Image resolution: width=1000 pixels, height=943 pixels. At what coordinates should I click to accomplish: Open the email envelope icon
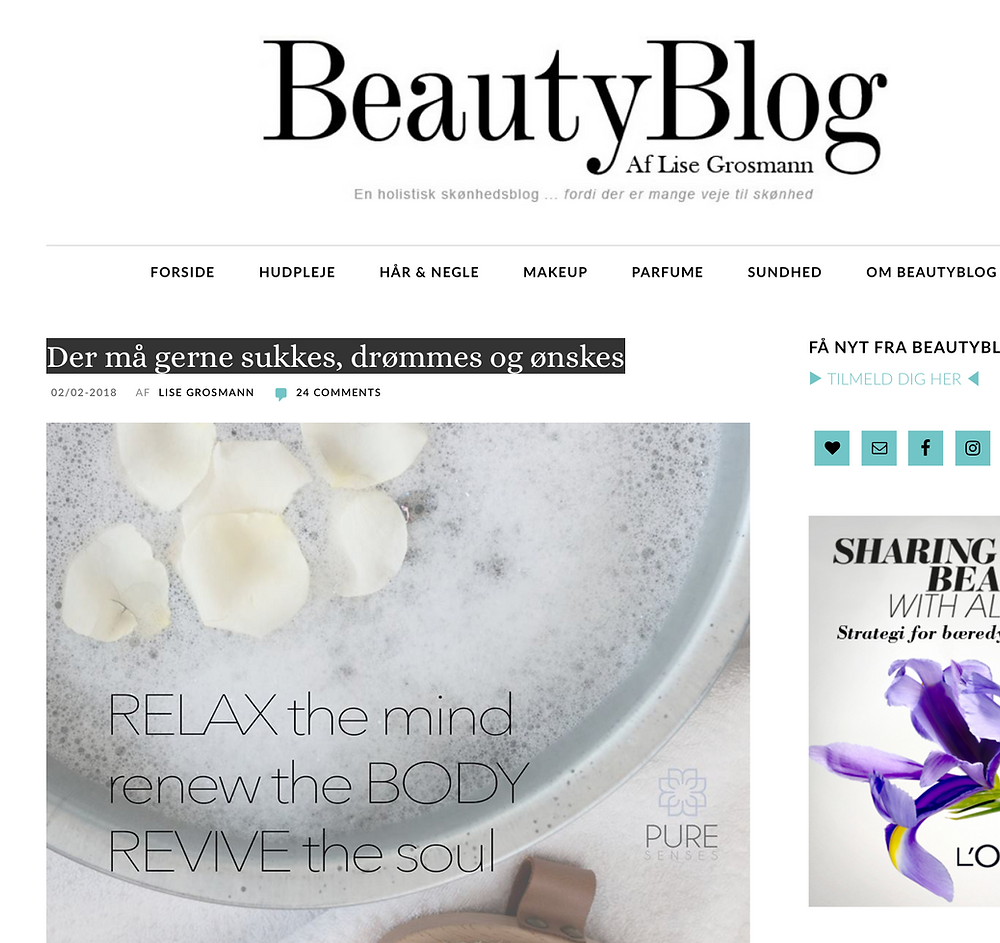(879, 448)
